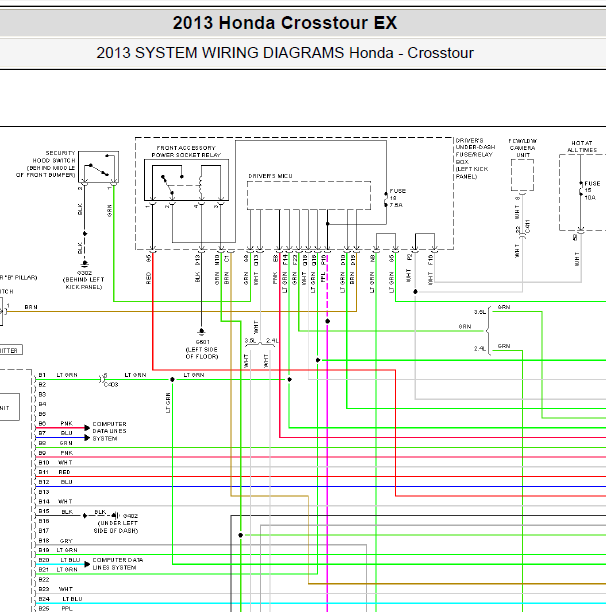Click the vertical PPL label on the dashed purple wire

coord(323,277)
